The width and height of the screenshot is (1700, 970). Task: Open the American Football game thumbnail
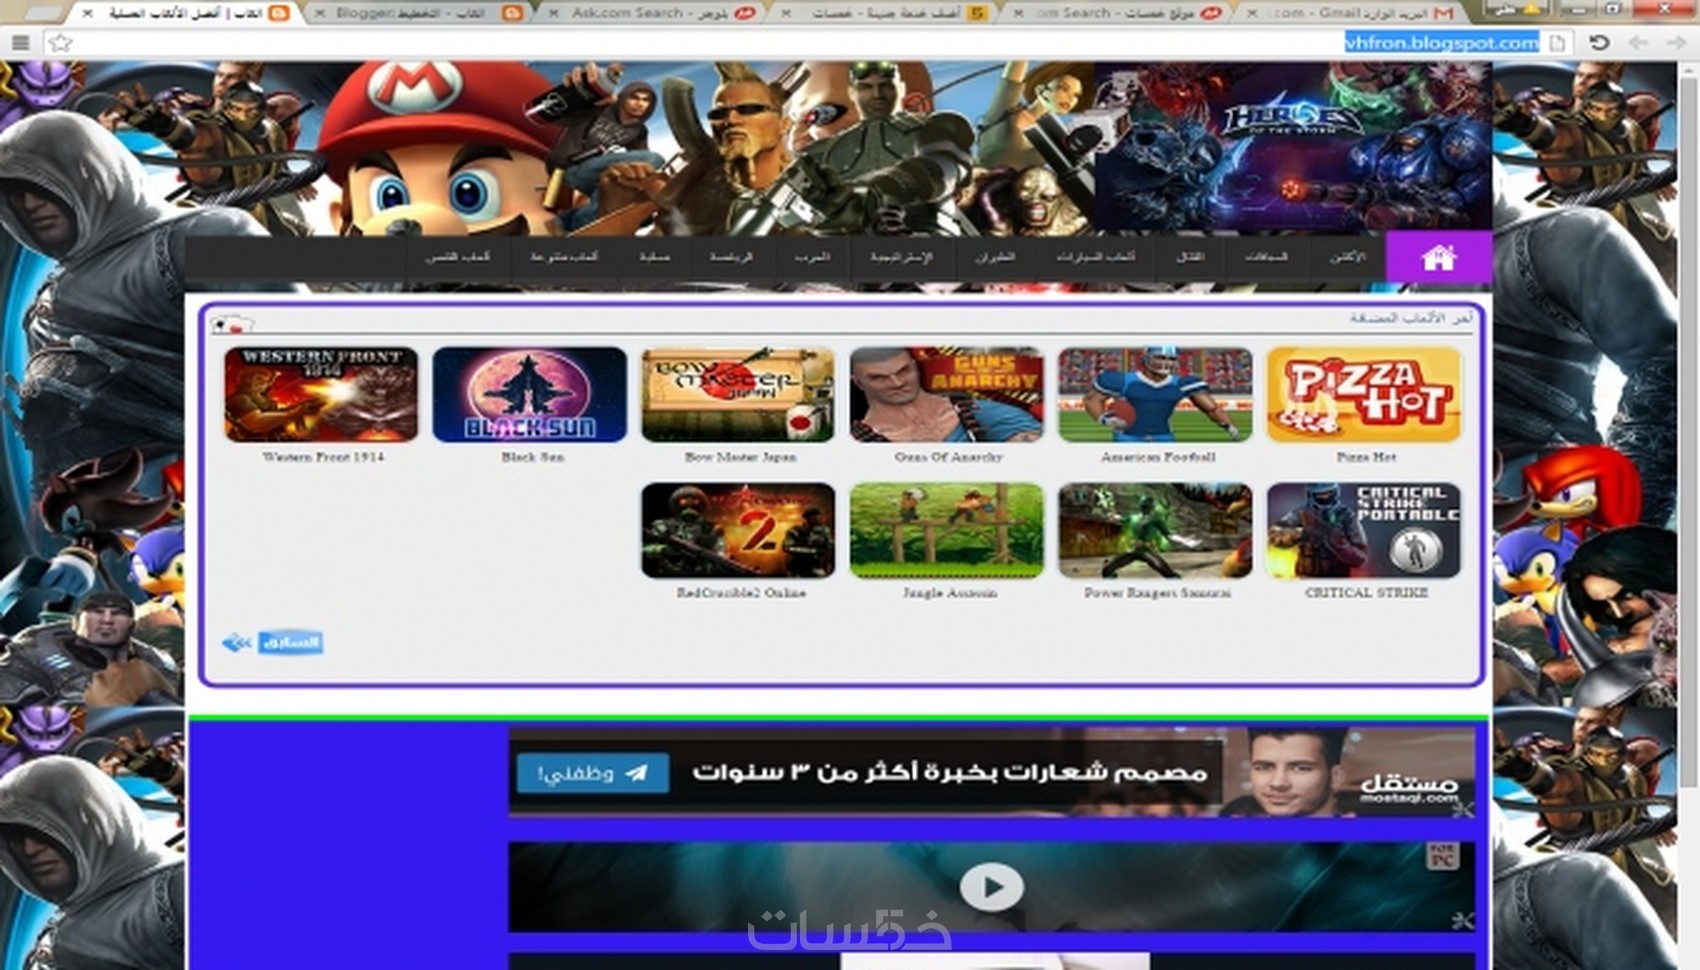click(1155, 394)
